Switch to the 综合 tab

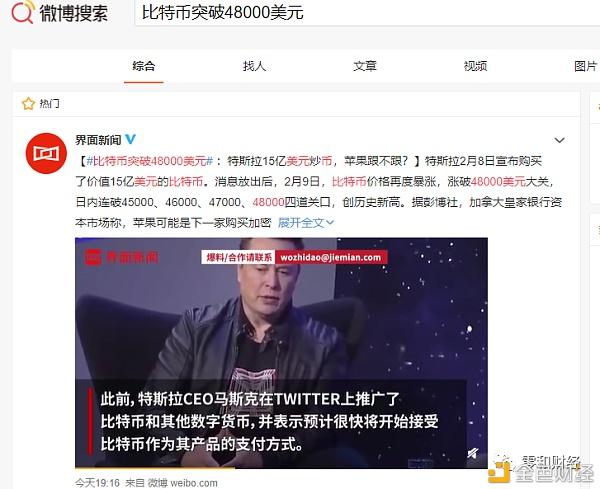144,66
